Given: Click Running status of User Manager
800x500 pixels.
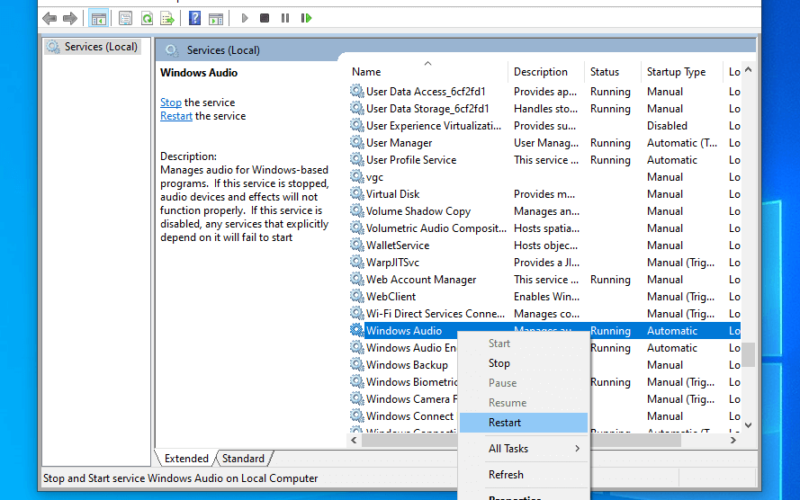Looking at the screenshot, I should click(610, 143).
